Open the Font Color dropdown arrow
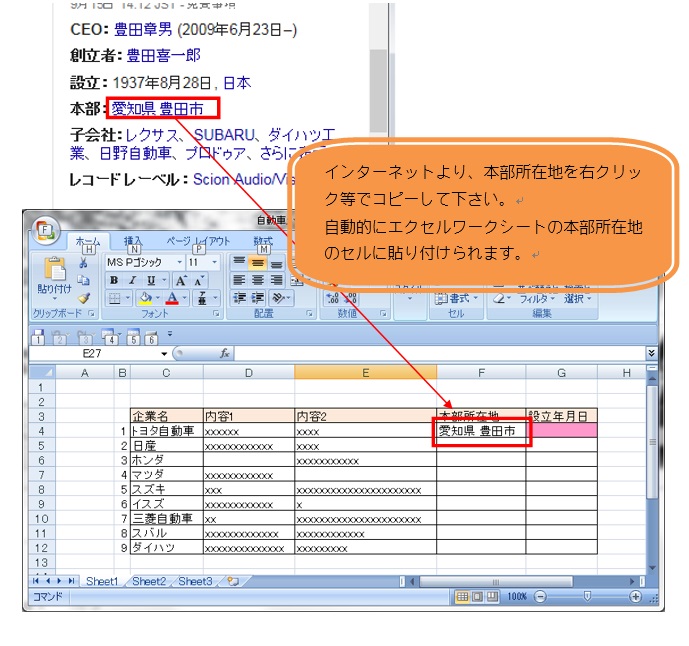The image size is (689, 646). point(185,298)
